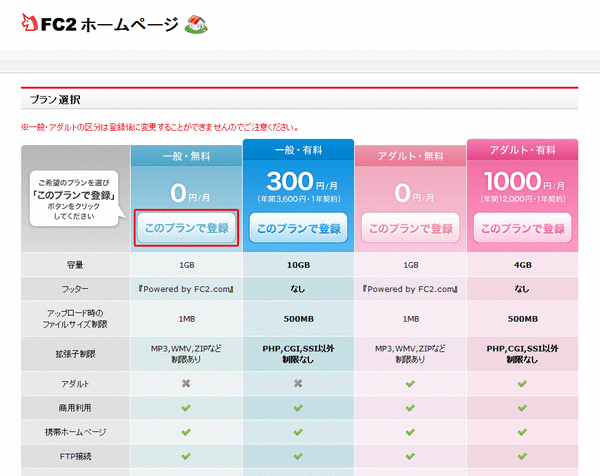The width and height of the screenshot is (600, 476).
Task: Click the 容量 row label
Action: (x=75, y=265)
